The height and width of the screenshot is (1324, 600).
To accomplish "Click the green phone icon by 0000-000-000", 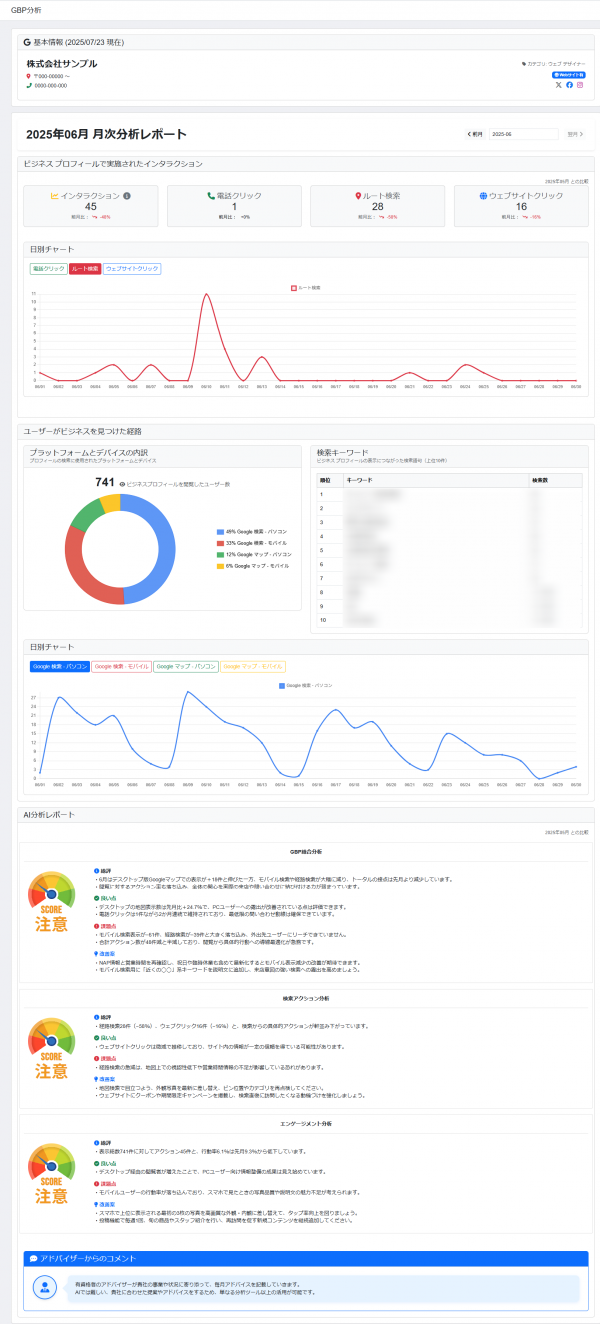I will 29,85.
